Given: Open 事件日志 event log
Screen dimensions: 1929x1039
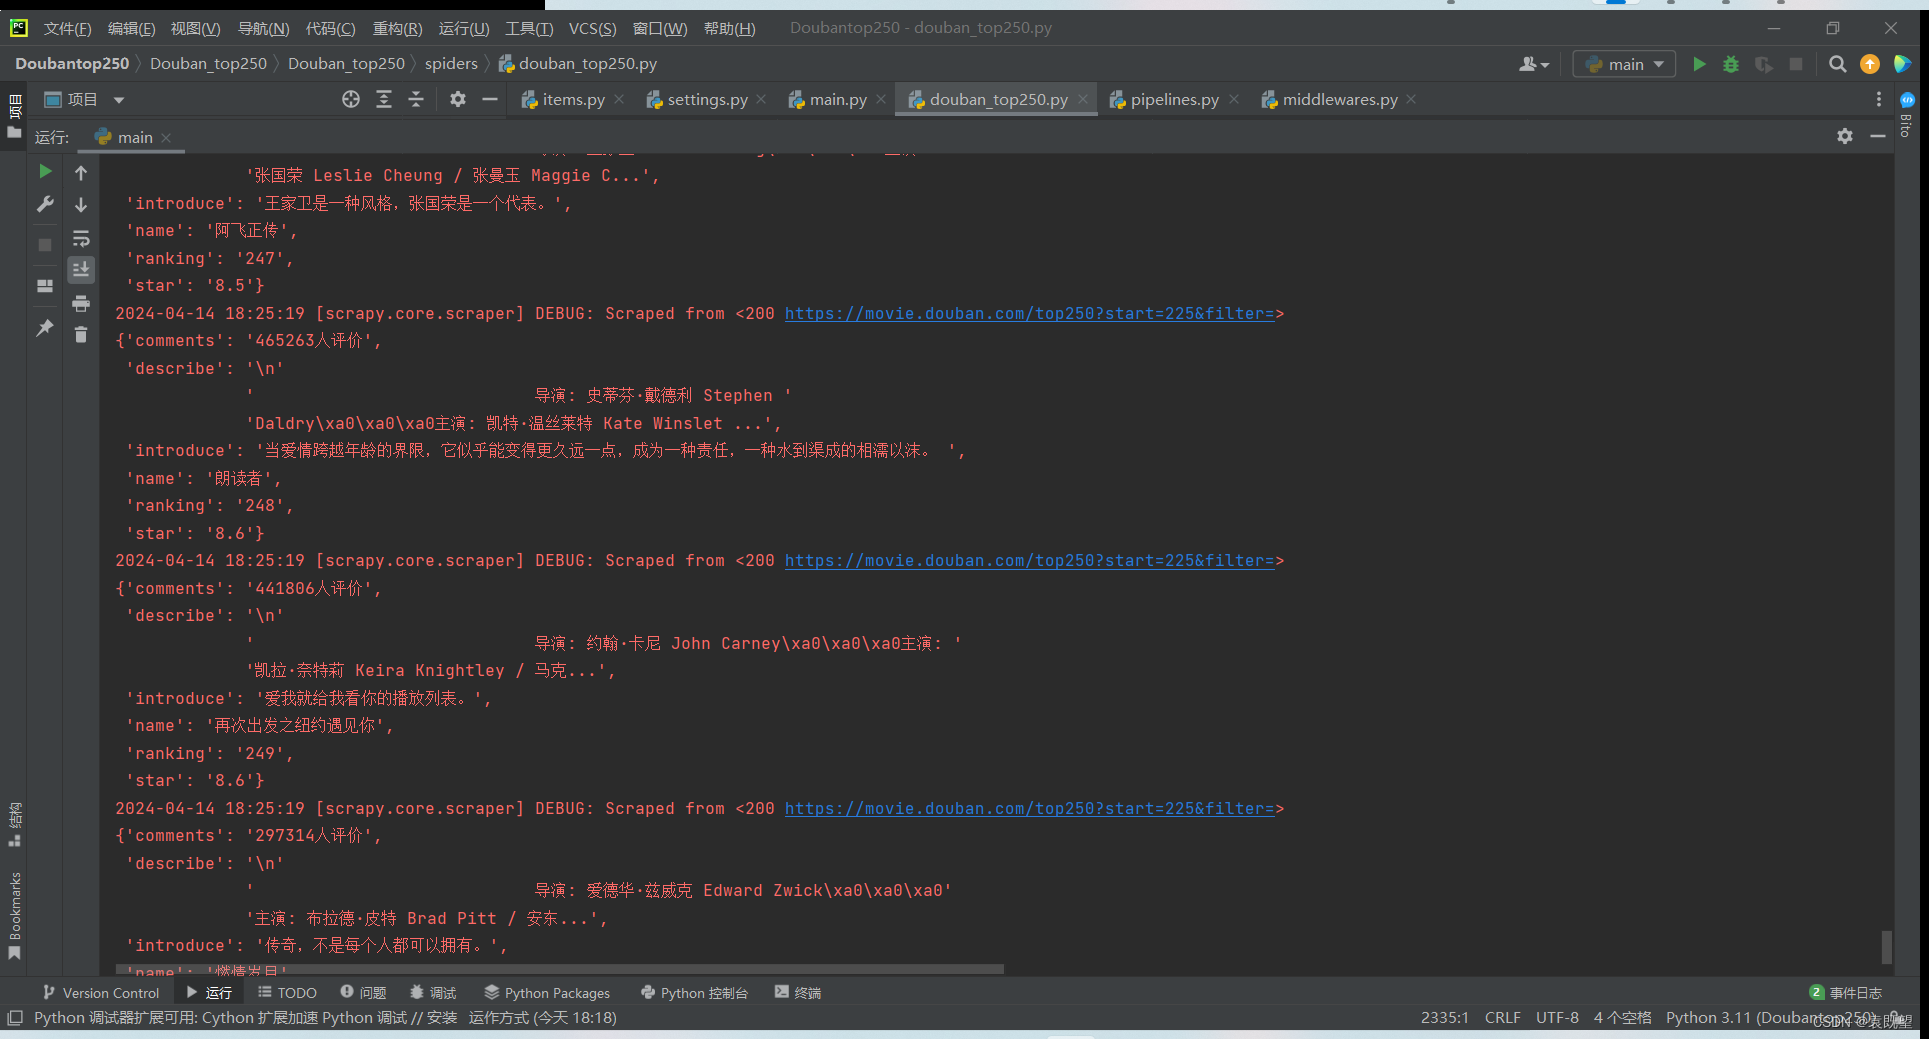Looking at the screenshot, I should point(1846,992).
